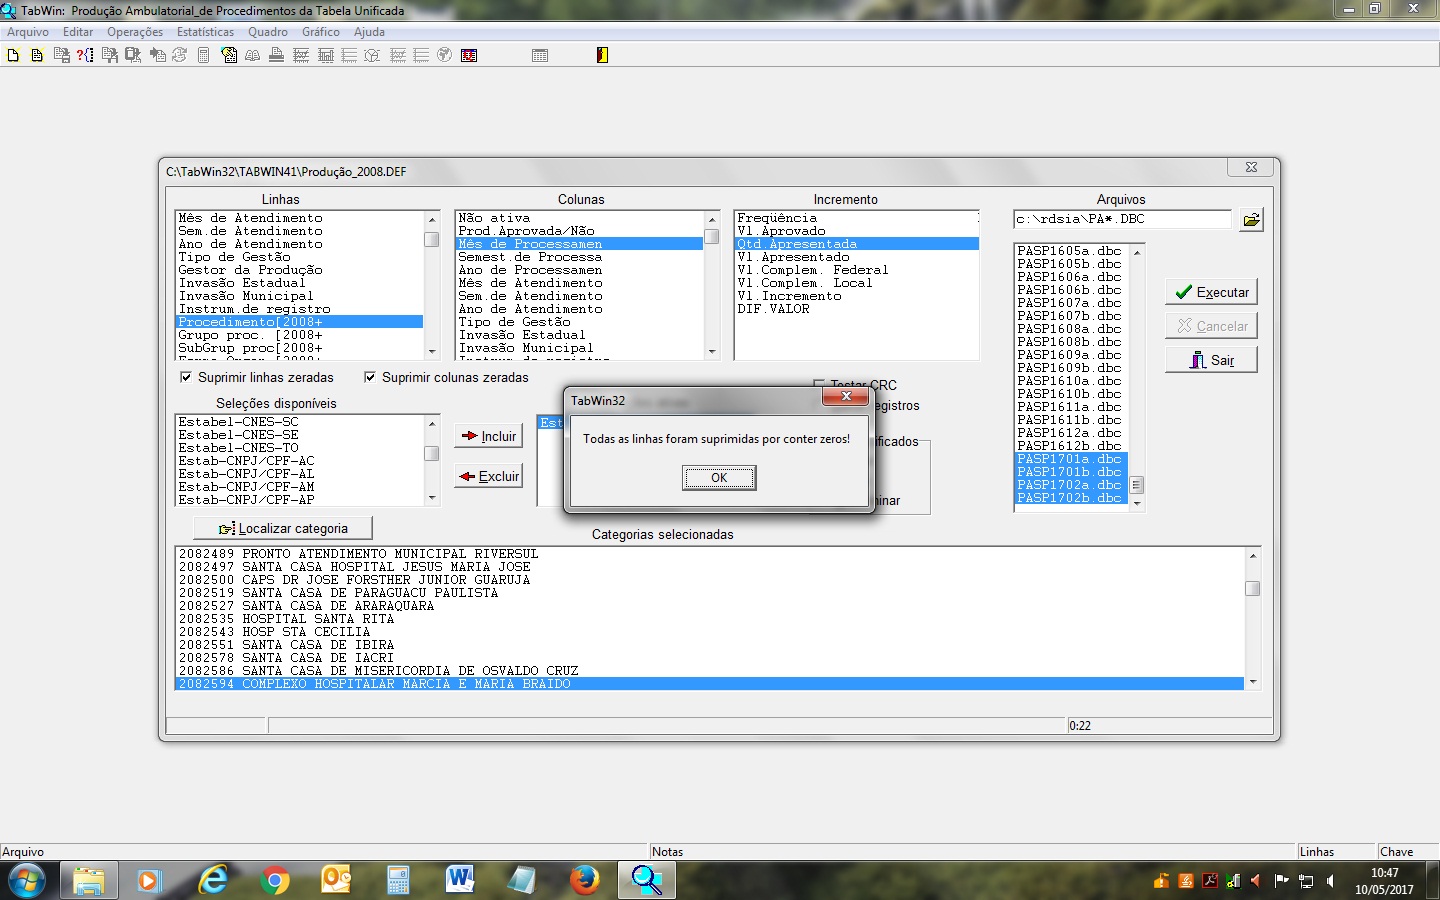This screenshot has width=1440, height=900.
Task: Toggle Suprimir linhas zeradas checkbox
Action: [x=186, y=377]
